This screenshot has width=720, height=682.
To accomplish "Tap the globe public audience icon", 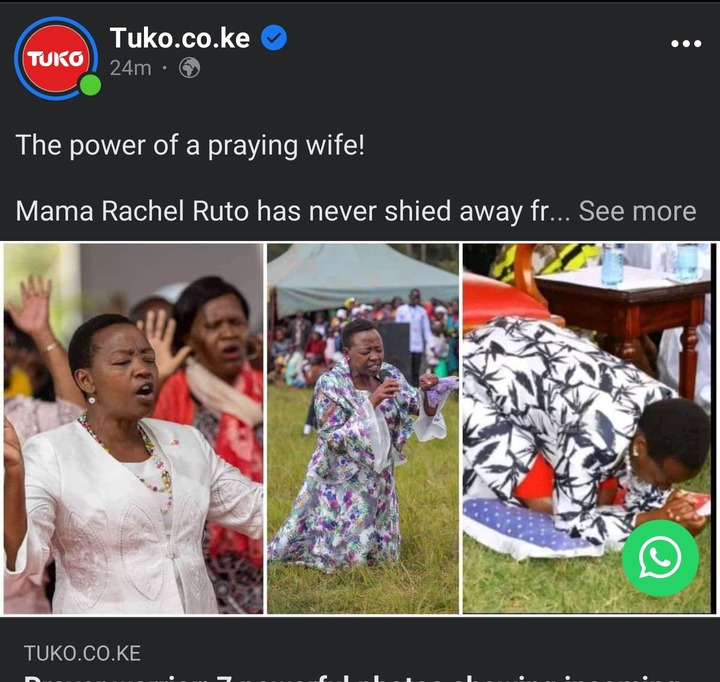I will coord(189,68).
